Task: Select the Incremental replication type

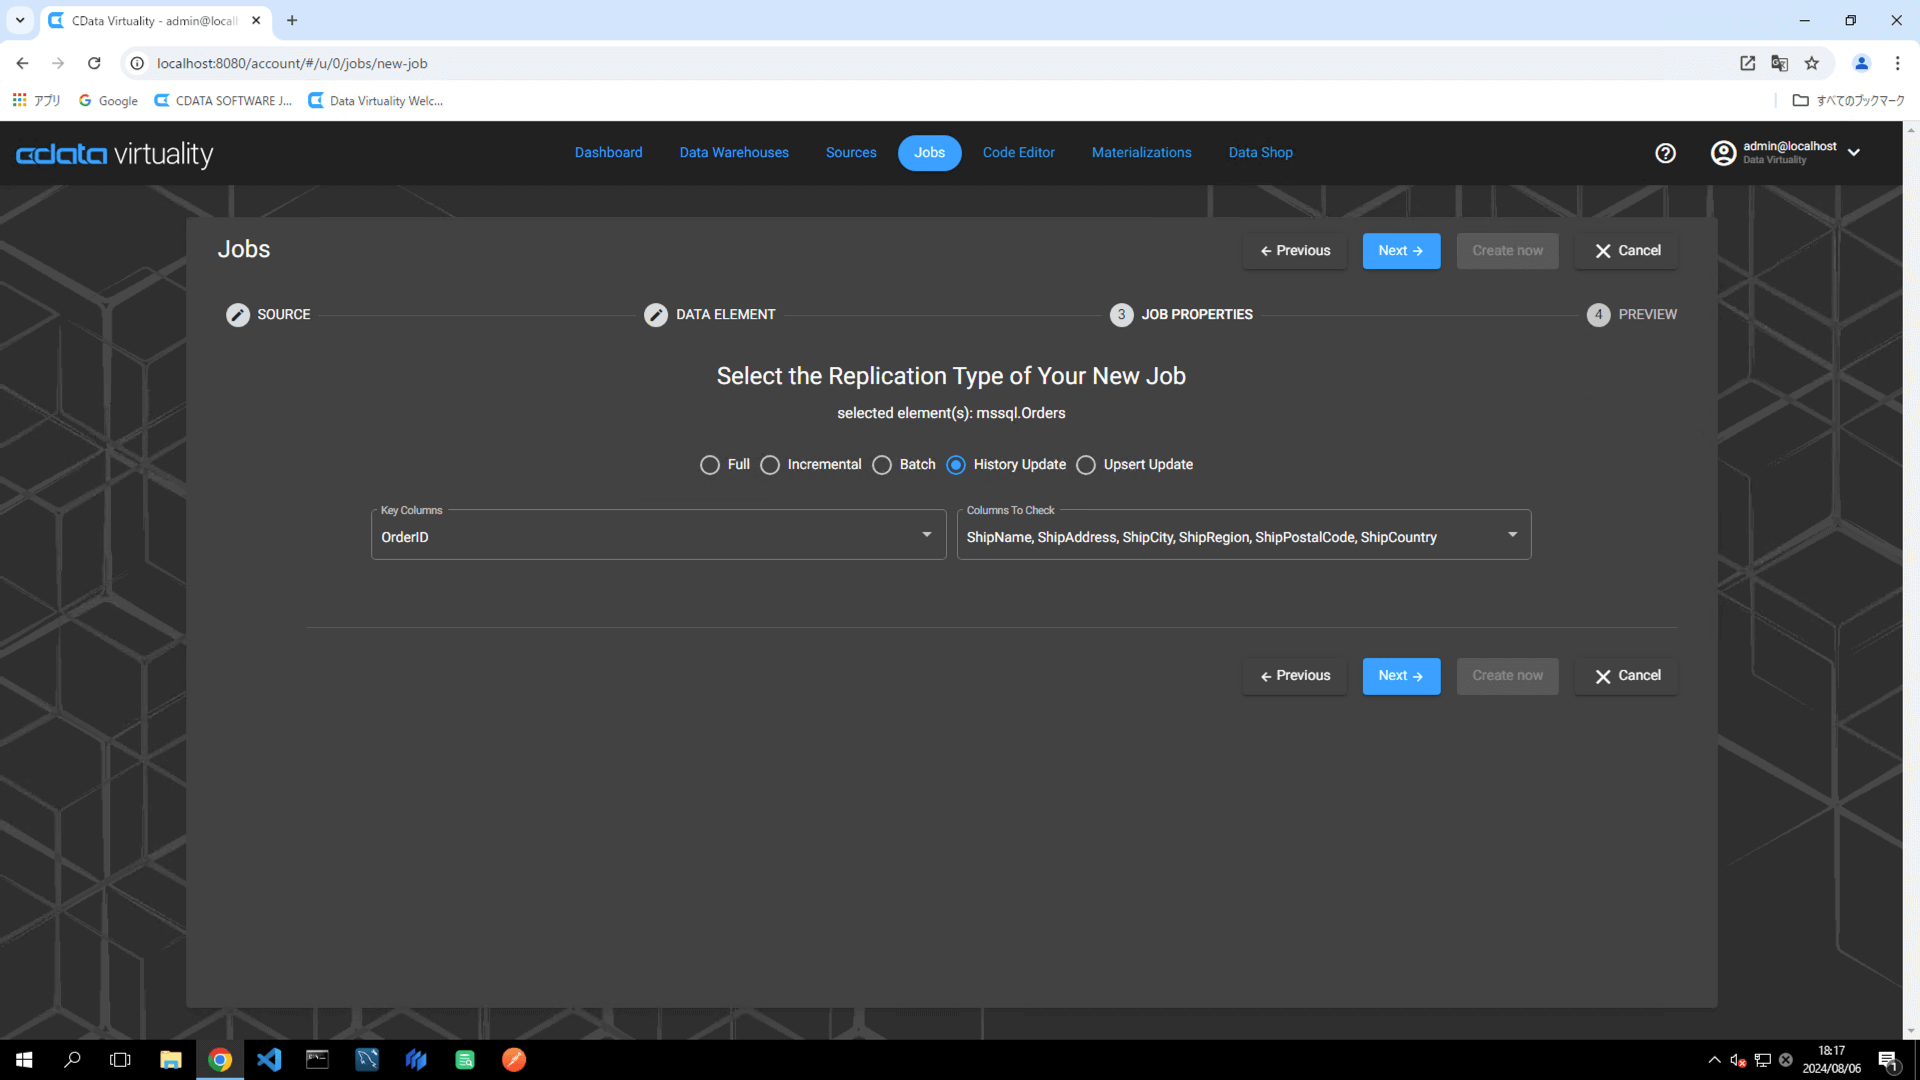Action: point(770,465)
